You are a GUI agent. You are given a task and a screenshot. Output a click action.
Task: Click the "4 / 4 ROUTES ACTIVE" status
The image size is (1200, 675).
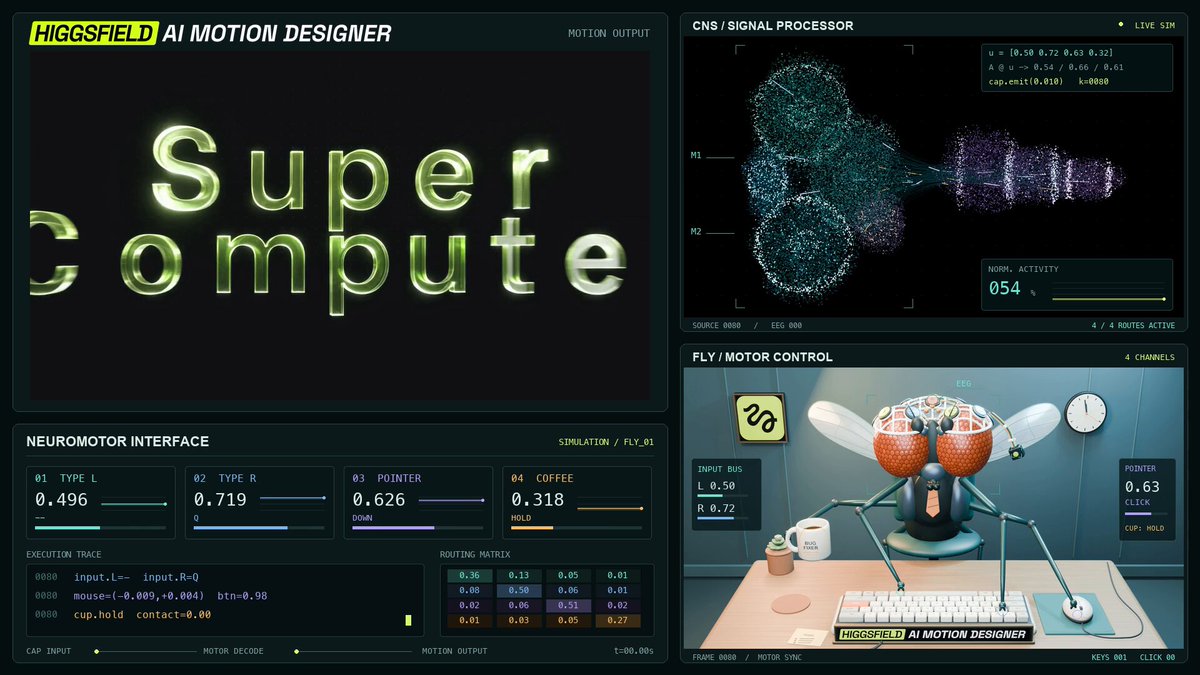(1133, 325)
